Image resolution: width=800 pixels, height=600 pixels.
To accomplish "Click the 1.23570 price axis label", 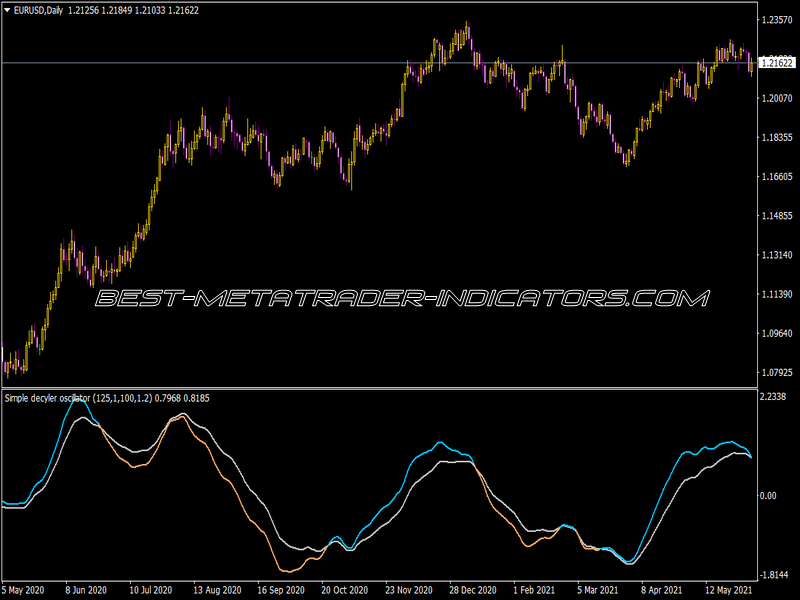I will pos(777,20).
